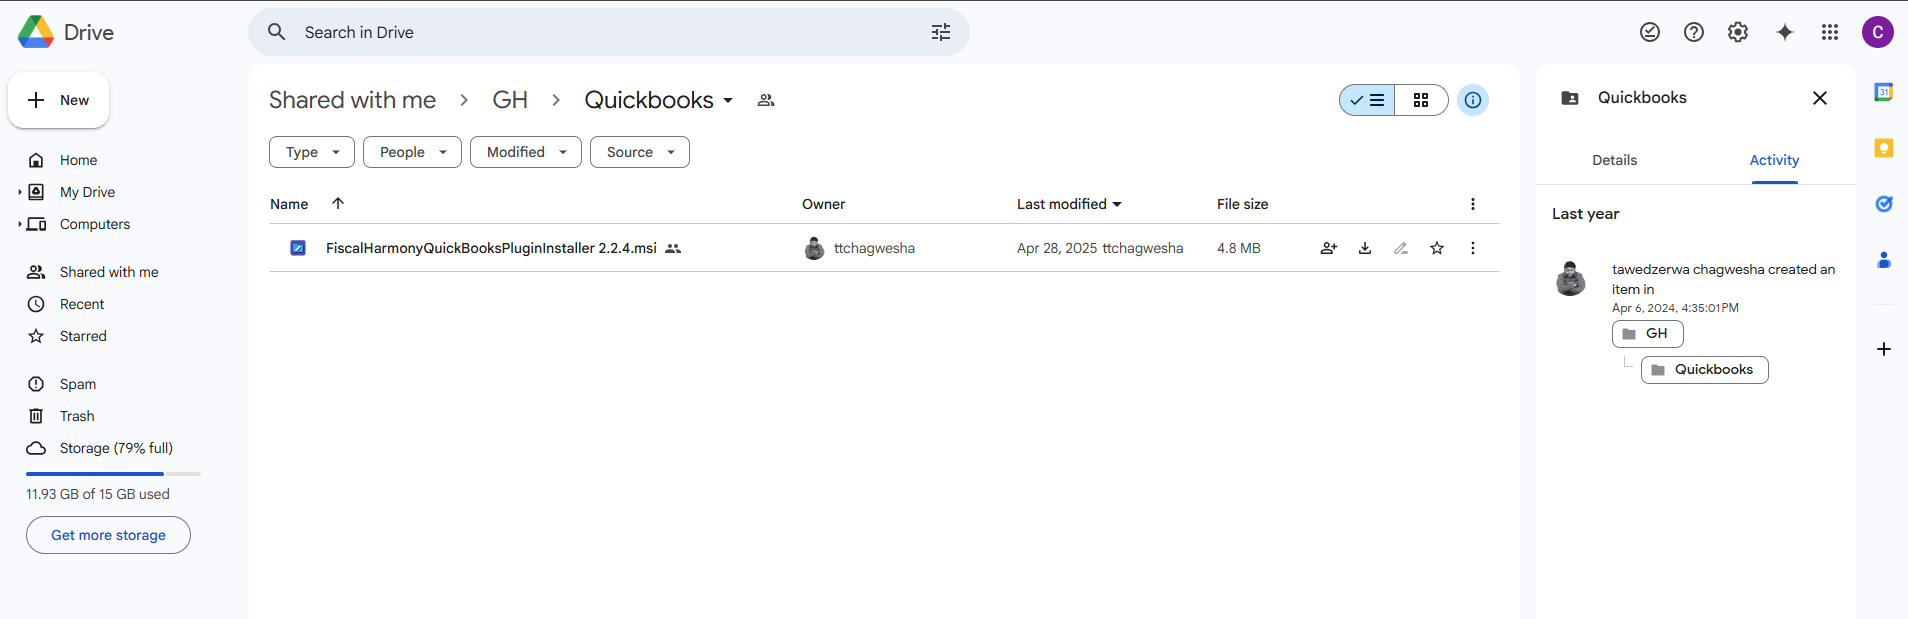Open the Settings gear icon
Image resolution: width=1908 pixels, height=619 pixels.
(1738, 32)
